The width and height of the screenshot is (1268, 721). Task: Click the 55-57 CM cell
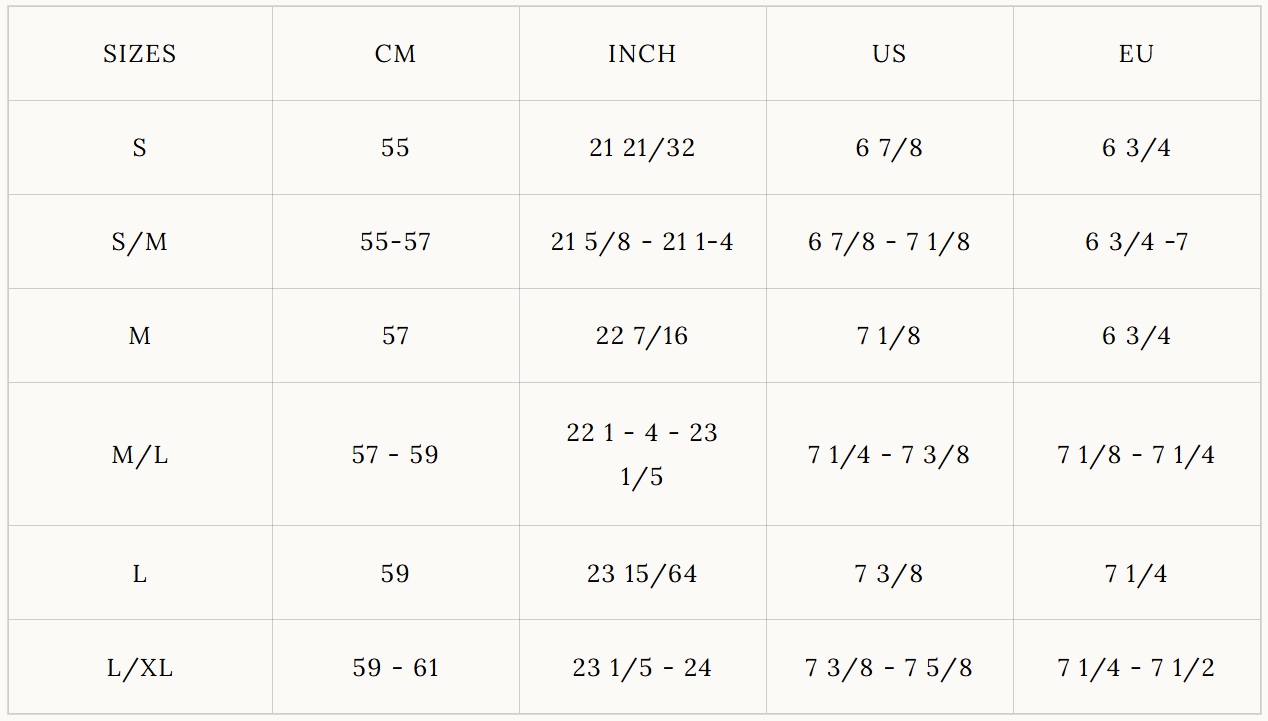point(395,242)
